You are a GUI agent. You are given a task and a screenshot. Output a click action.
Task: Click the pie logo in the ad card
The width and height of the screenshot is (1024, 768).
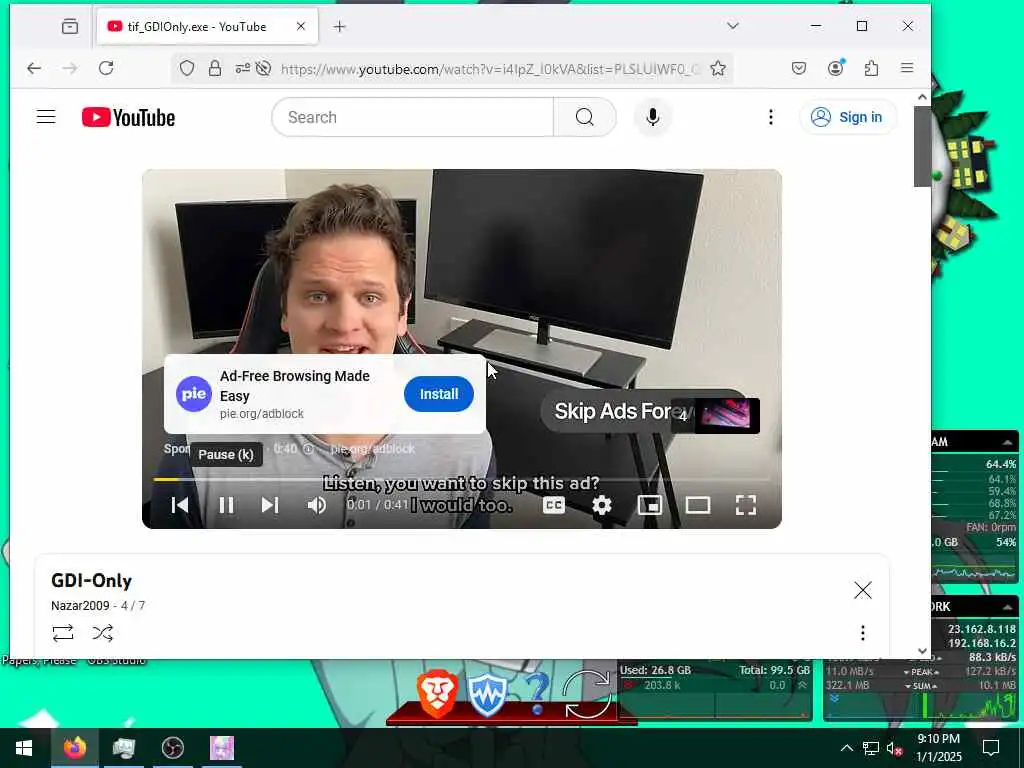pos(194,394)
